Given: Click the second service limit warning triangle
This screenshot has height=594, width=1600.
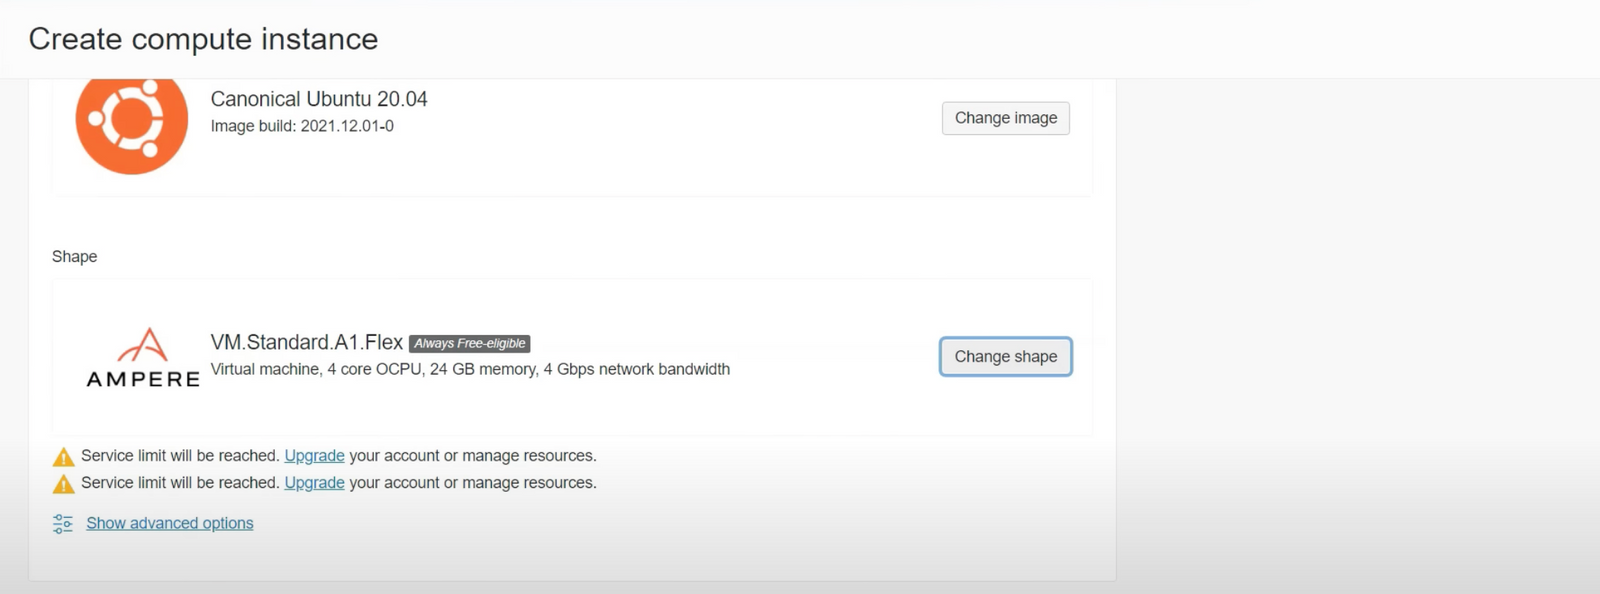Looking at the screenshot, I should tap(63, 482).
